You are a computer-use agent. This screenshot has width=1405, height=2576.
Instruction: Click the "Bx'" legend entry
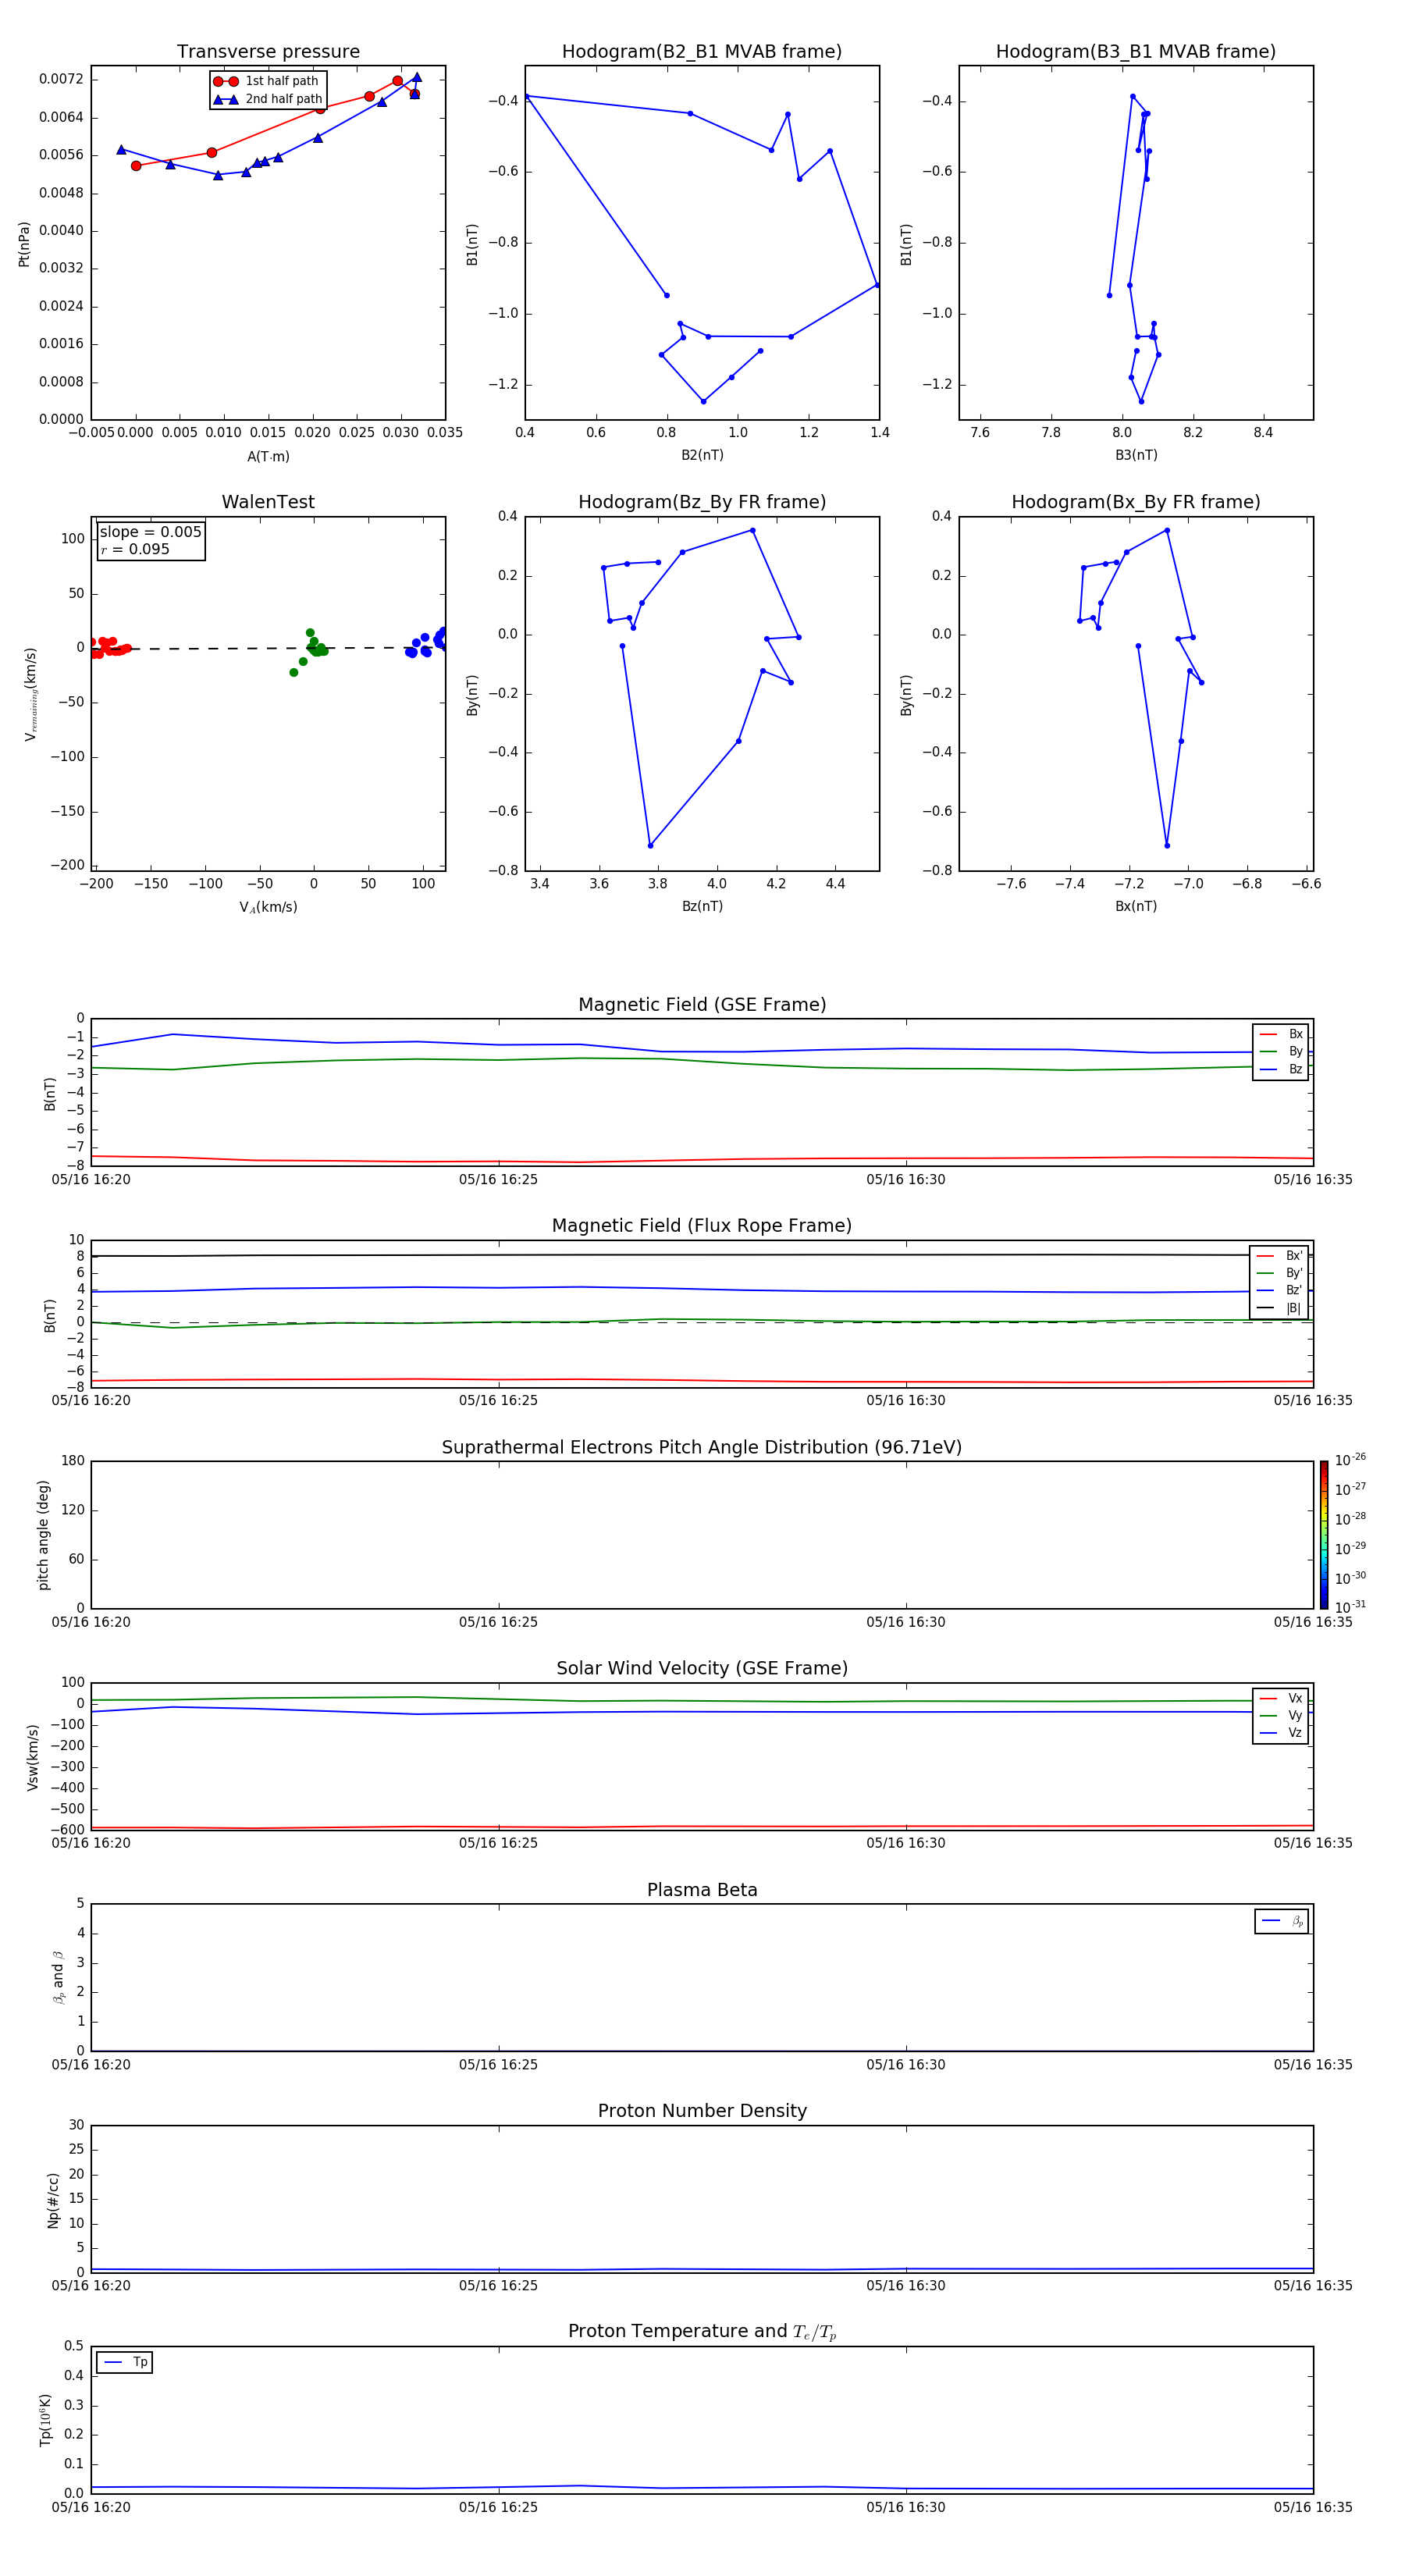[x=1279, y=1256]
